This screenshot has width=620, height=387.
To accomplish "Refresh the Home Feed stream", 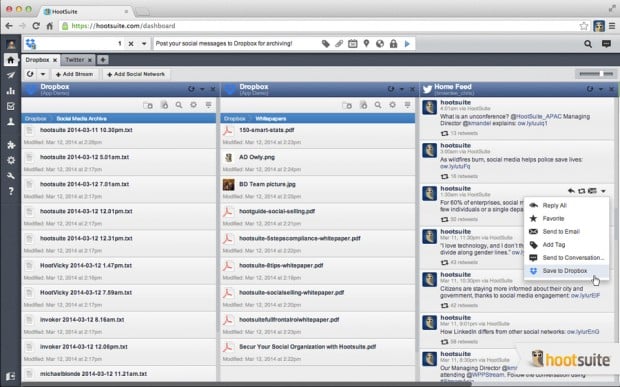I will point(590,89).
